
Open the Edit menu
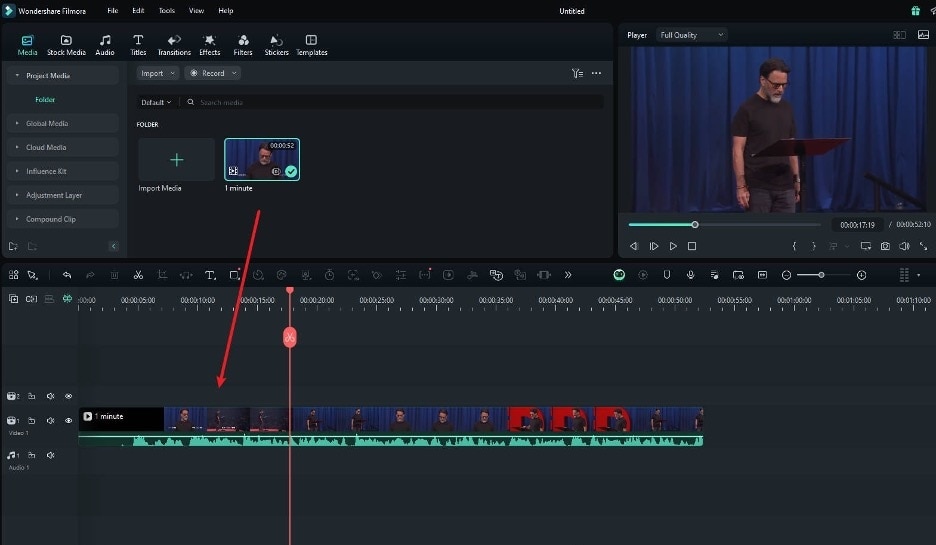(x=138, y=11)
